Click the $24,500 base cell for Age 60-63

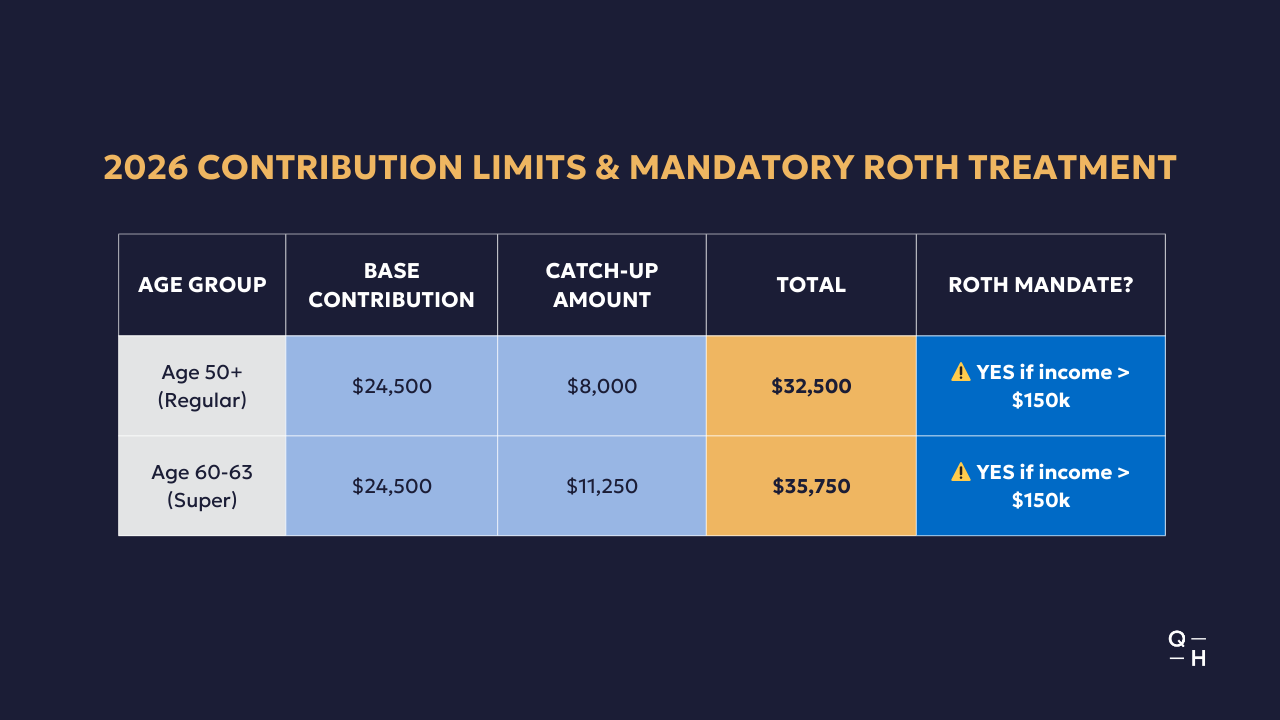click(x=392, y=486)
